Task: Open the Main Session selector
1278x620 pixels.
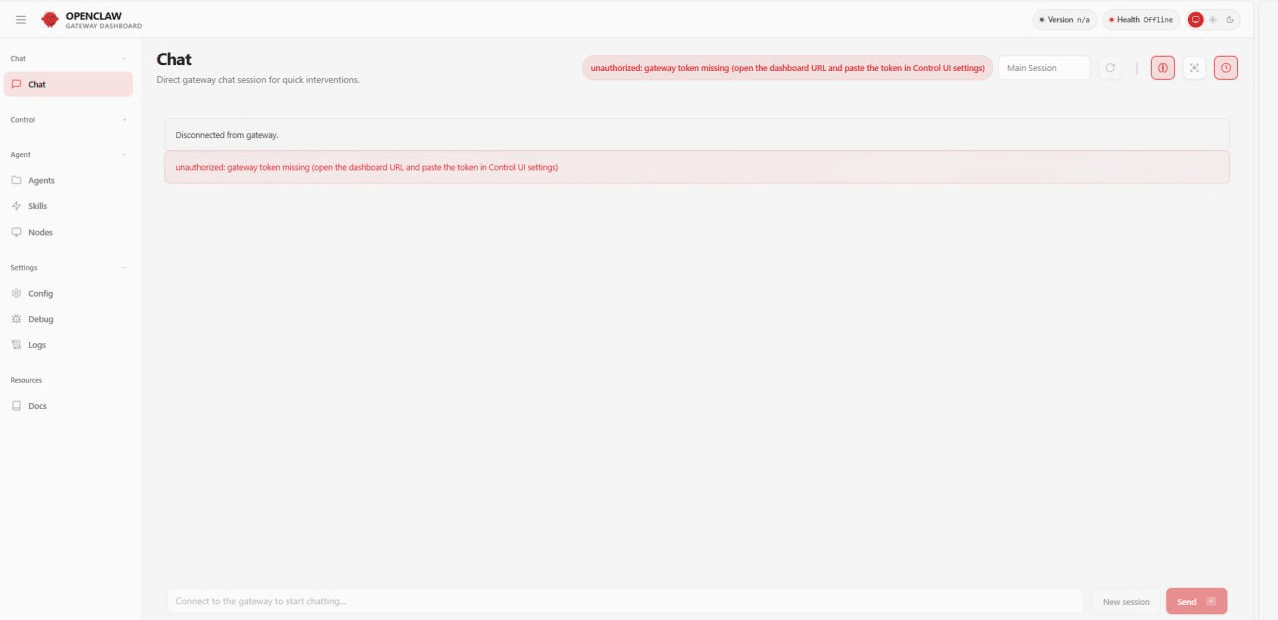Action: pyautogui.click(x=1044, y=68)
